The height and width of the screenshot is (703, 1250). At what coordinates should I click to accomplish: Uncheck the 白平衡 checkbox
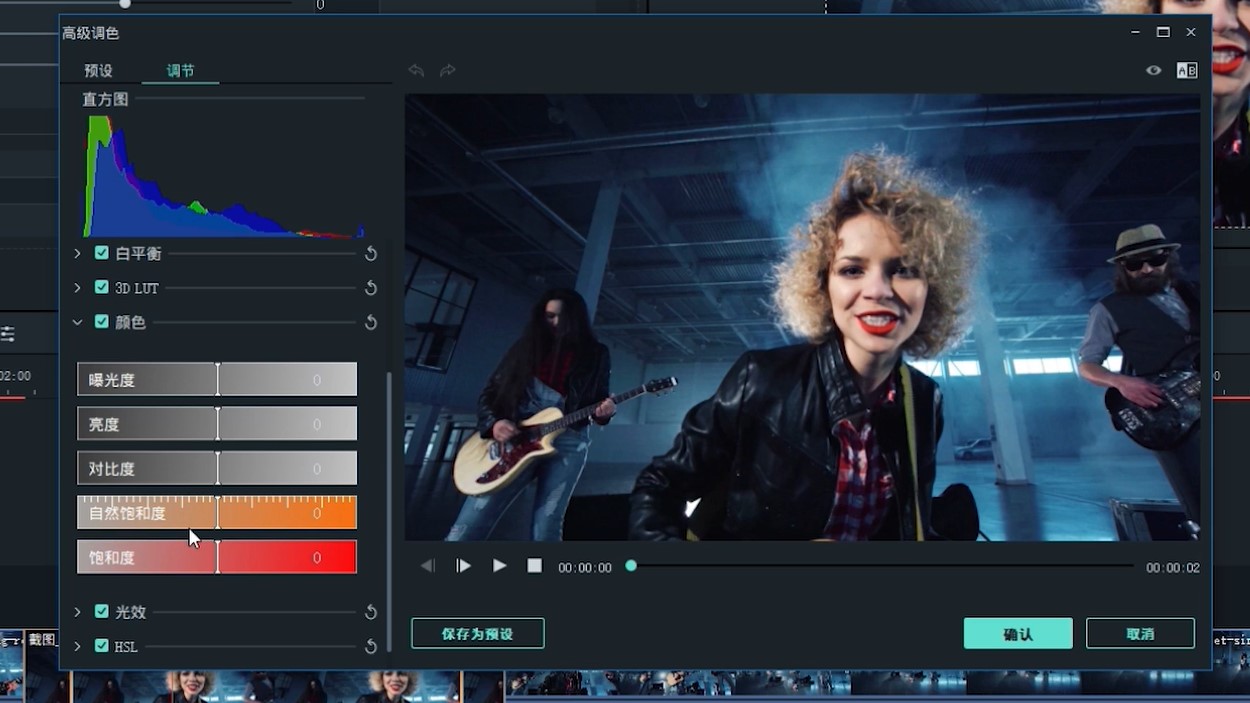(101, 253)
